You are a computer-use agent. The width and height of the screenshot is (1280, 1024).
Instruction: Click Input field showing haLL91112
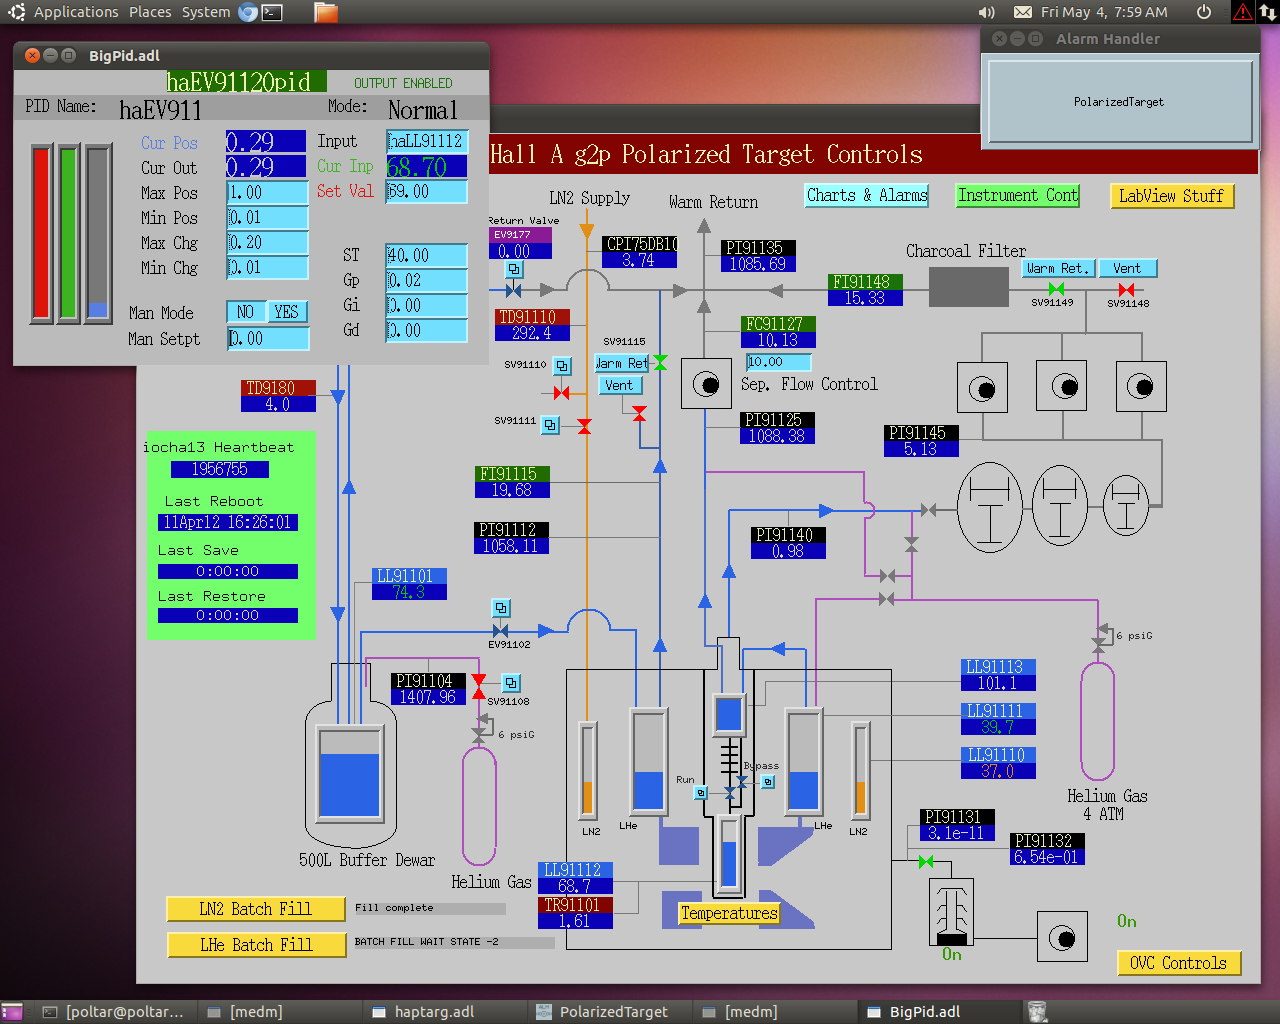[427, 141]
